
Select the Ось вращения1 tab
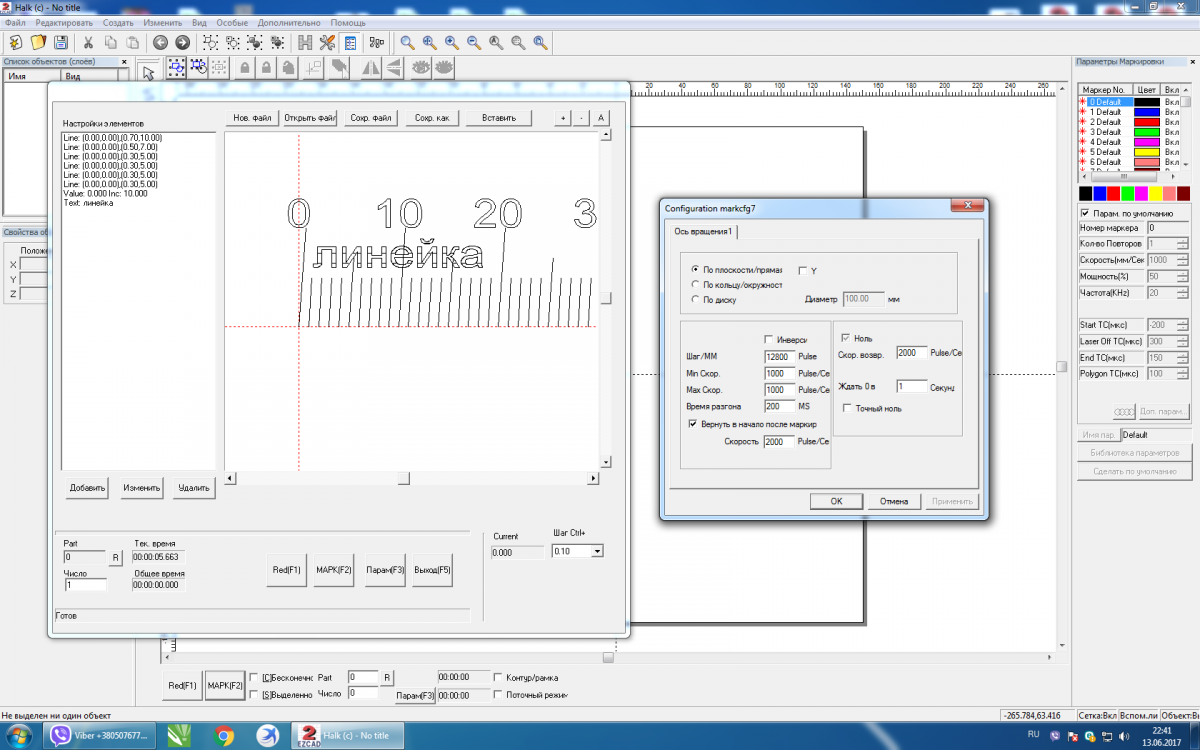pyautogui.click(x=704, y=231)
